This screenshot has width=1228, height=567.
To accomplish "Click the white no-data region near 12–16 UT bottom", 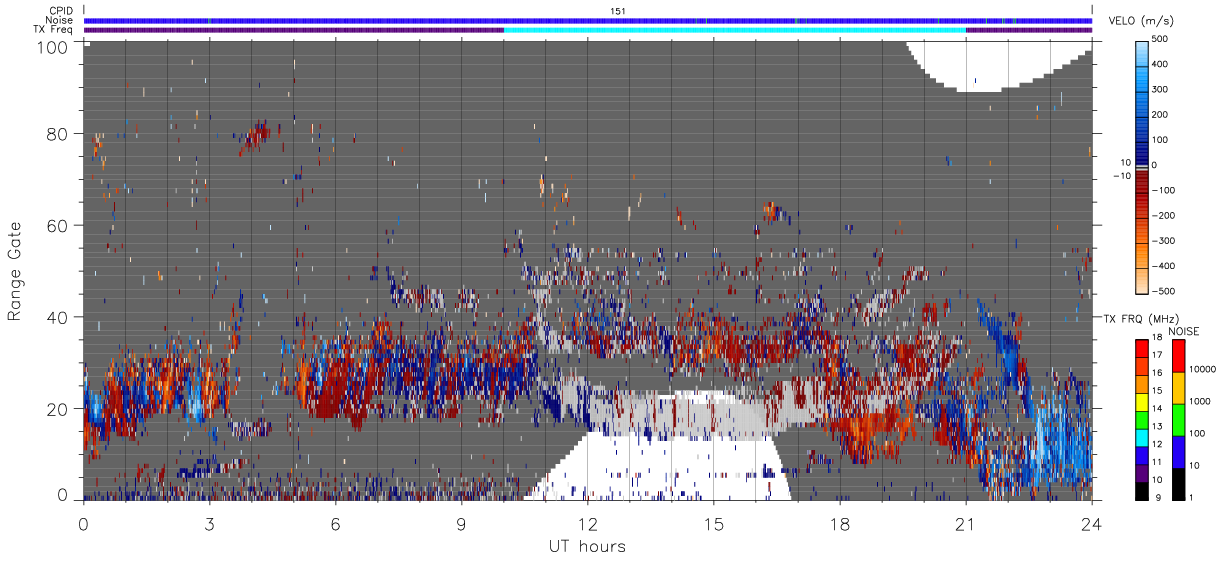I will (x=665, y=466).
